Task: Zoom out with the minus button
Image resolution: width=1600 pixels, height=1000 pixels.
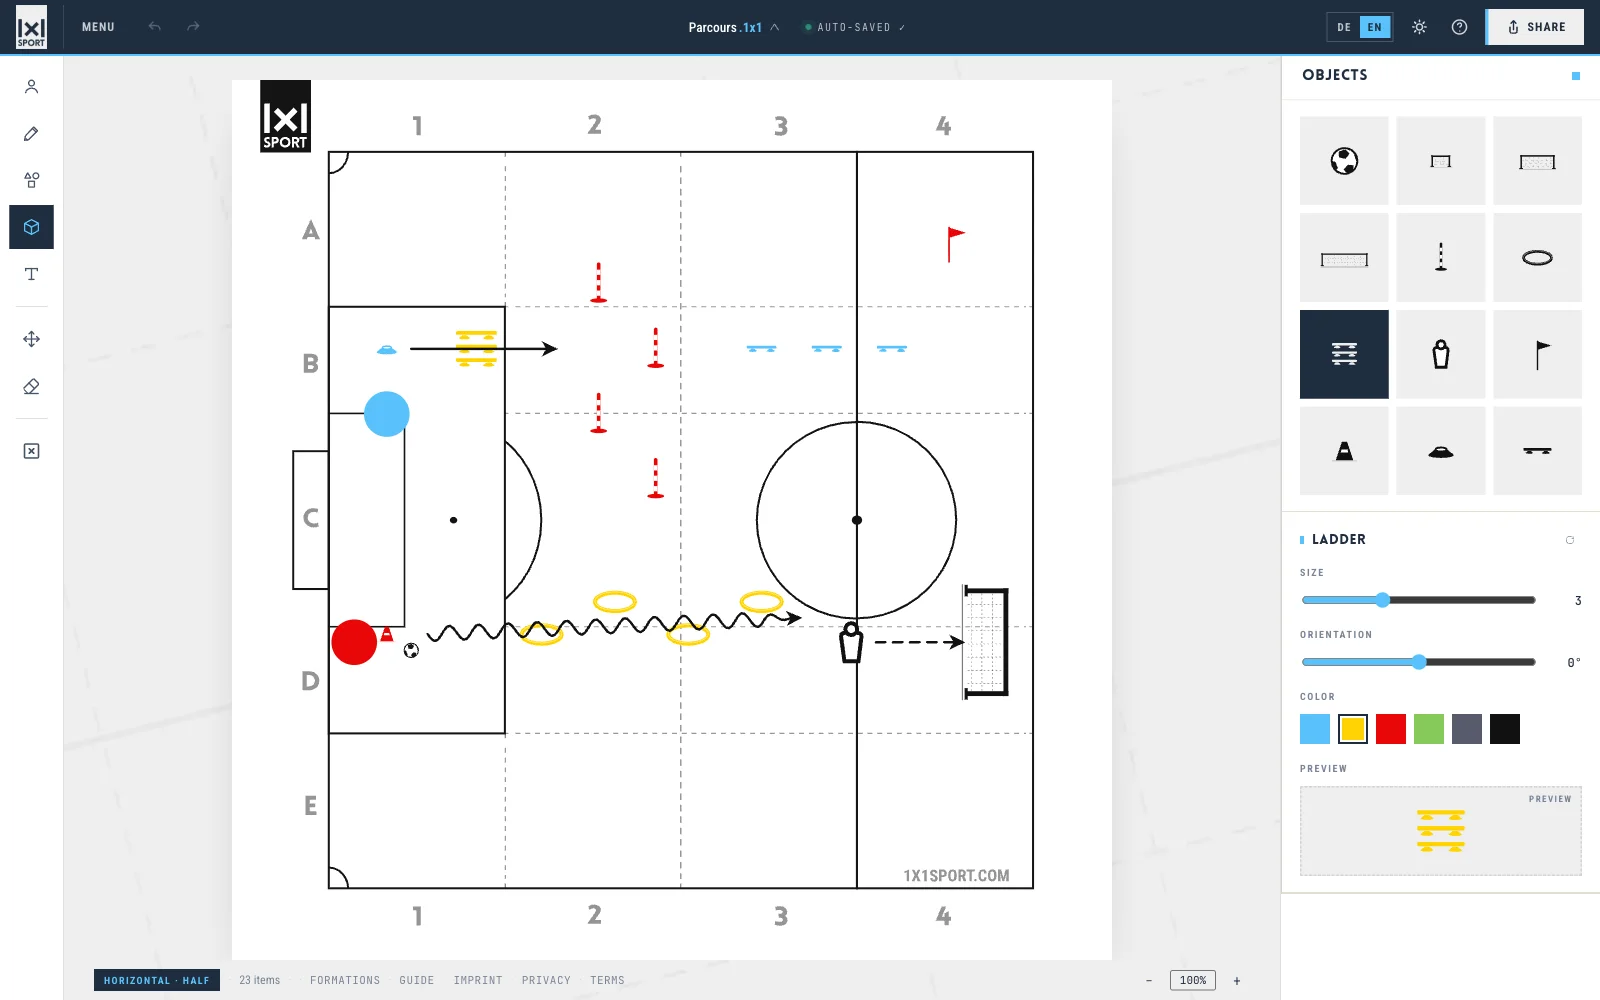Action: [x=1149, y=980]
